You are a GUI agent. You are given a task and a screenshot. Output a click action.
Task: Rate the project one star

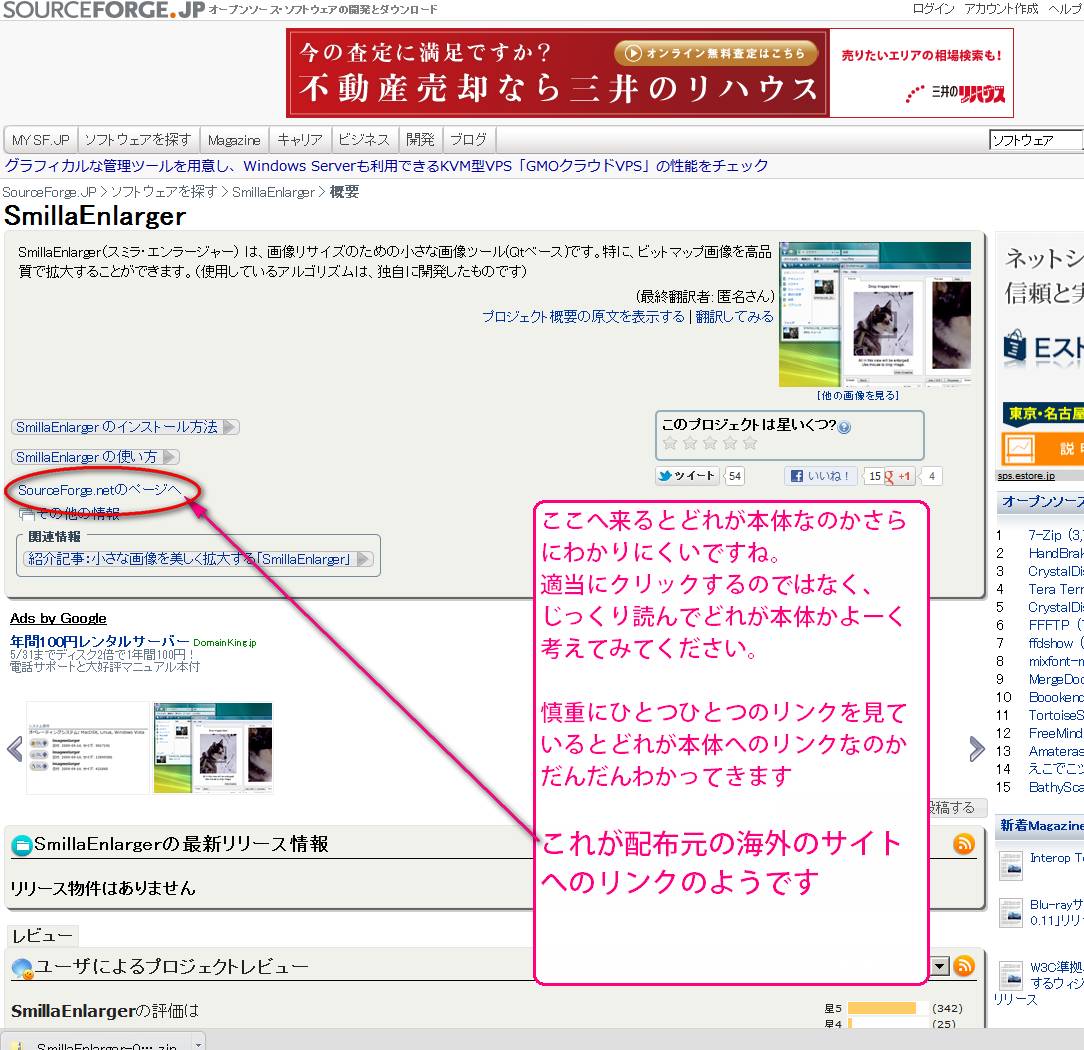[670, 443]
